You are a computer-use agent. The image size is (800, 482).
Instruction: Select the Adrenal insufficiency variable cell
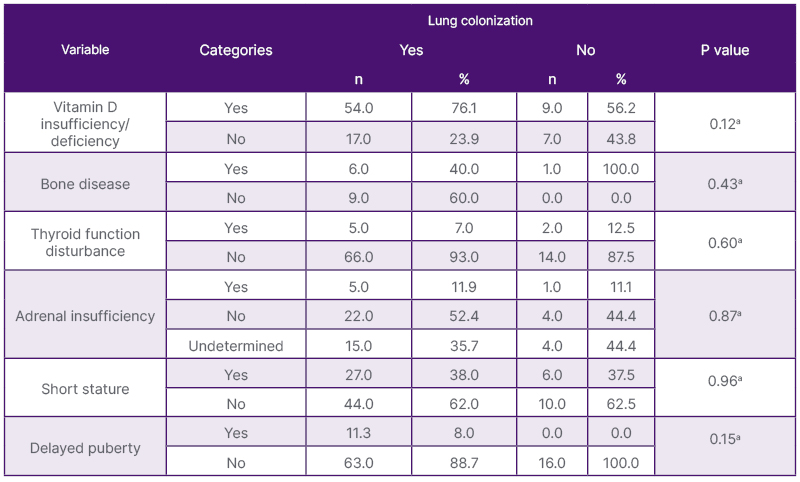pyautogui.click(x=85, y=316)
